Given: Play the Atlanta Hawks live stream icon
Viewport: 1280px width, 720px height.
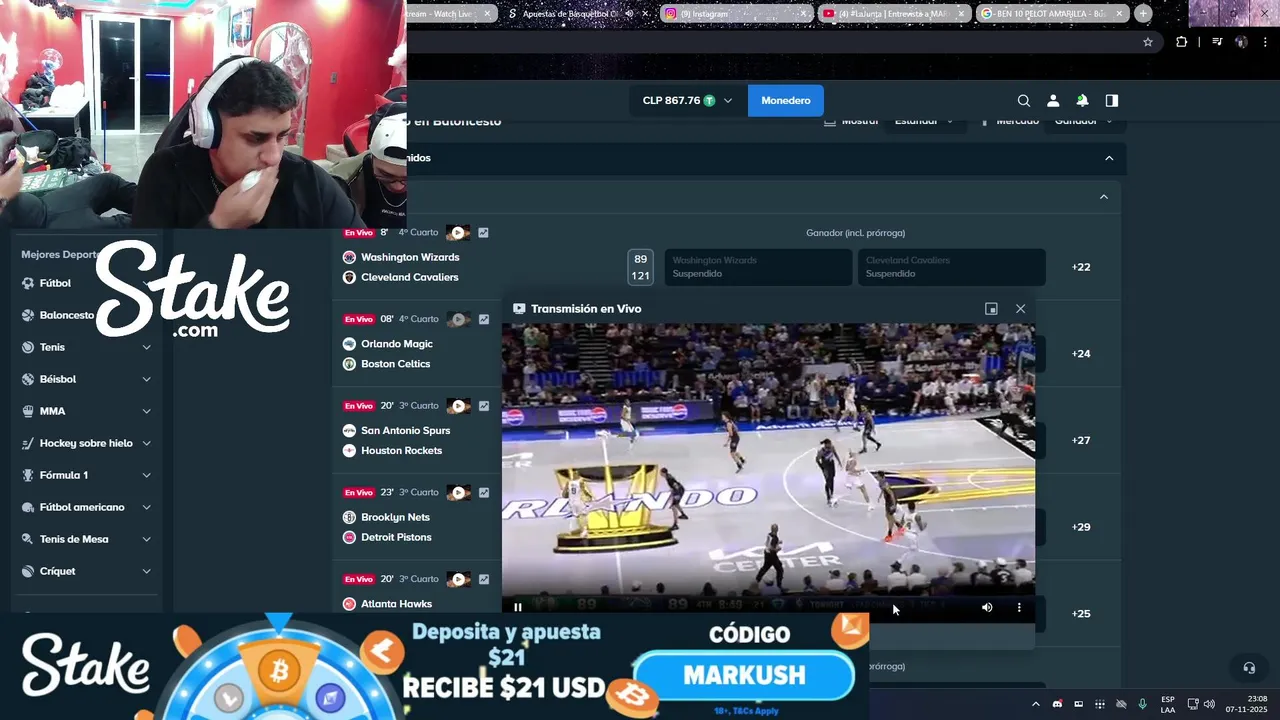Looking at the screenshot, I should [458, 579].
